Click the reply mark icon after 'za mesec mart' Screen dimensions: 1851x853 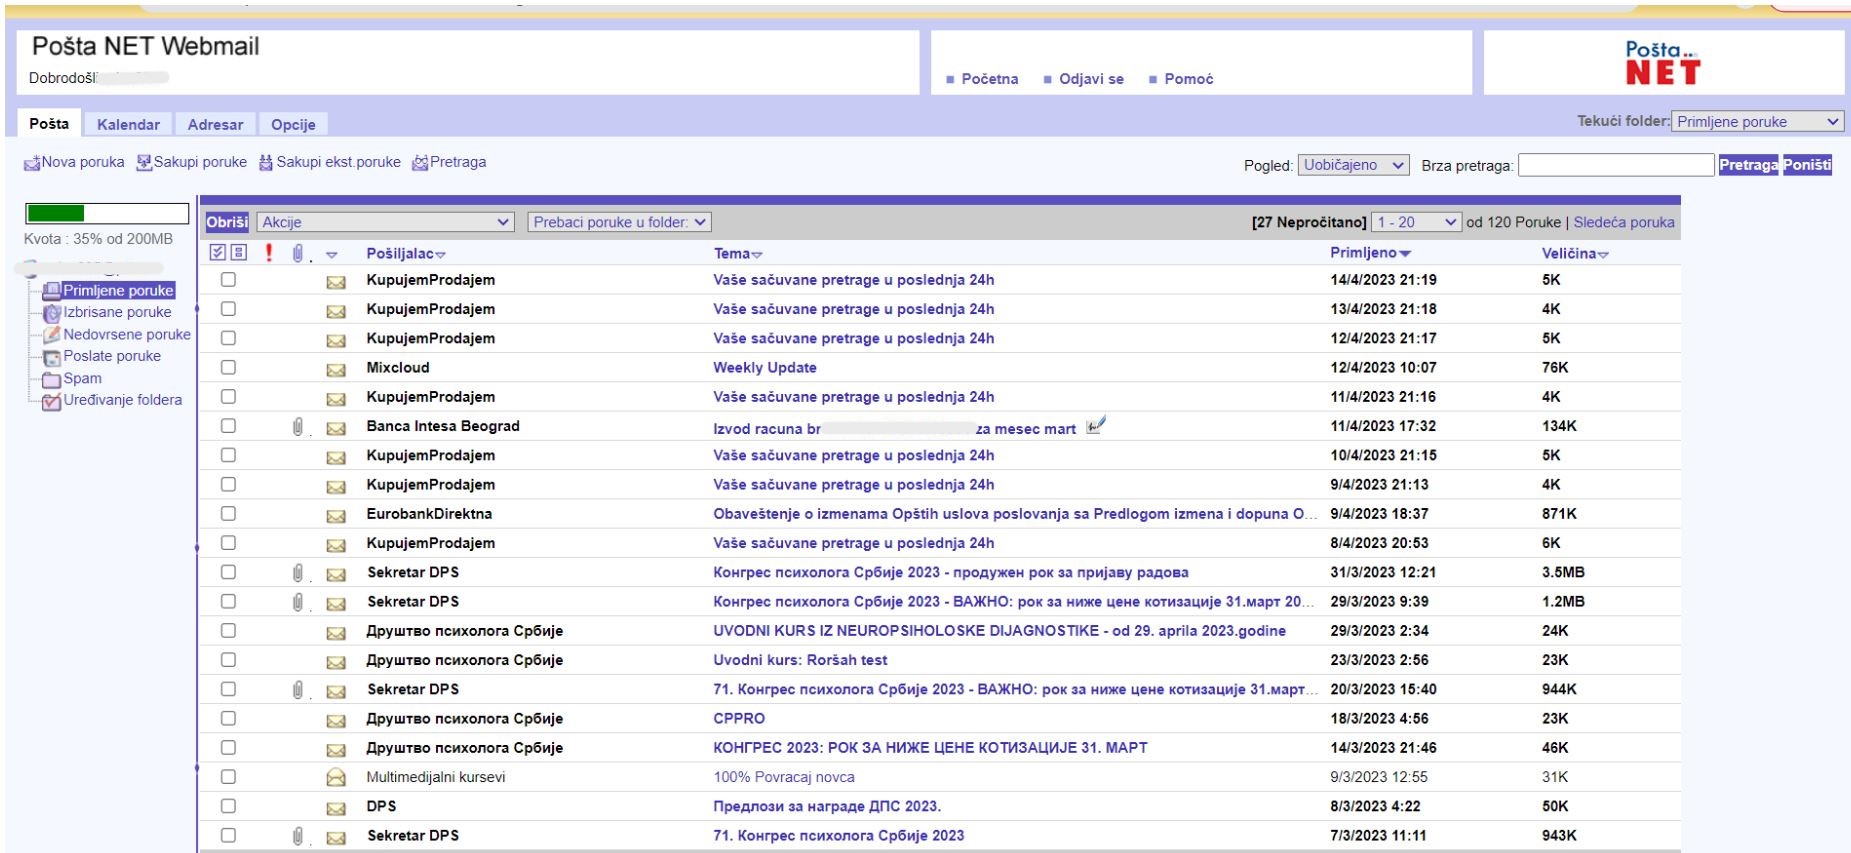tap(1096, 426)
